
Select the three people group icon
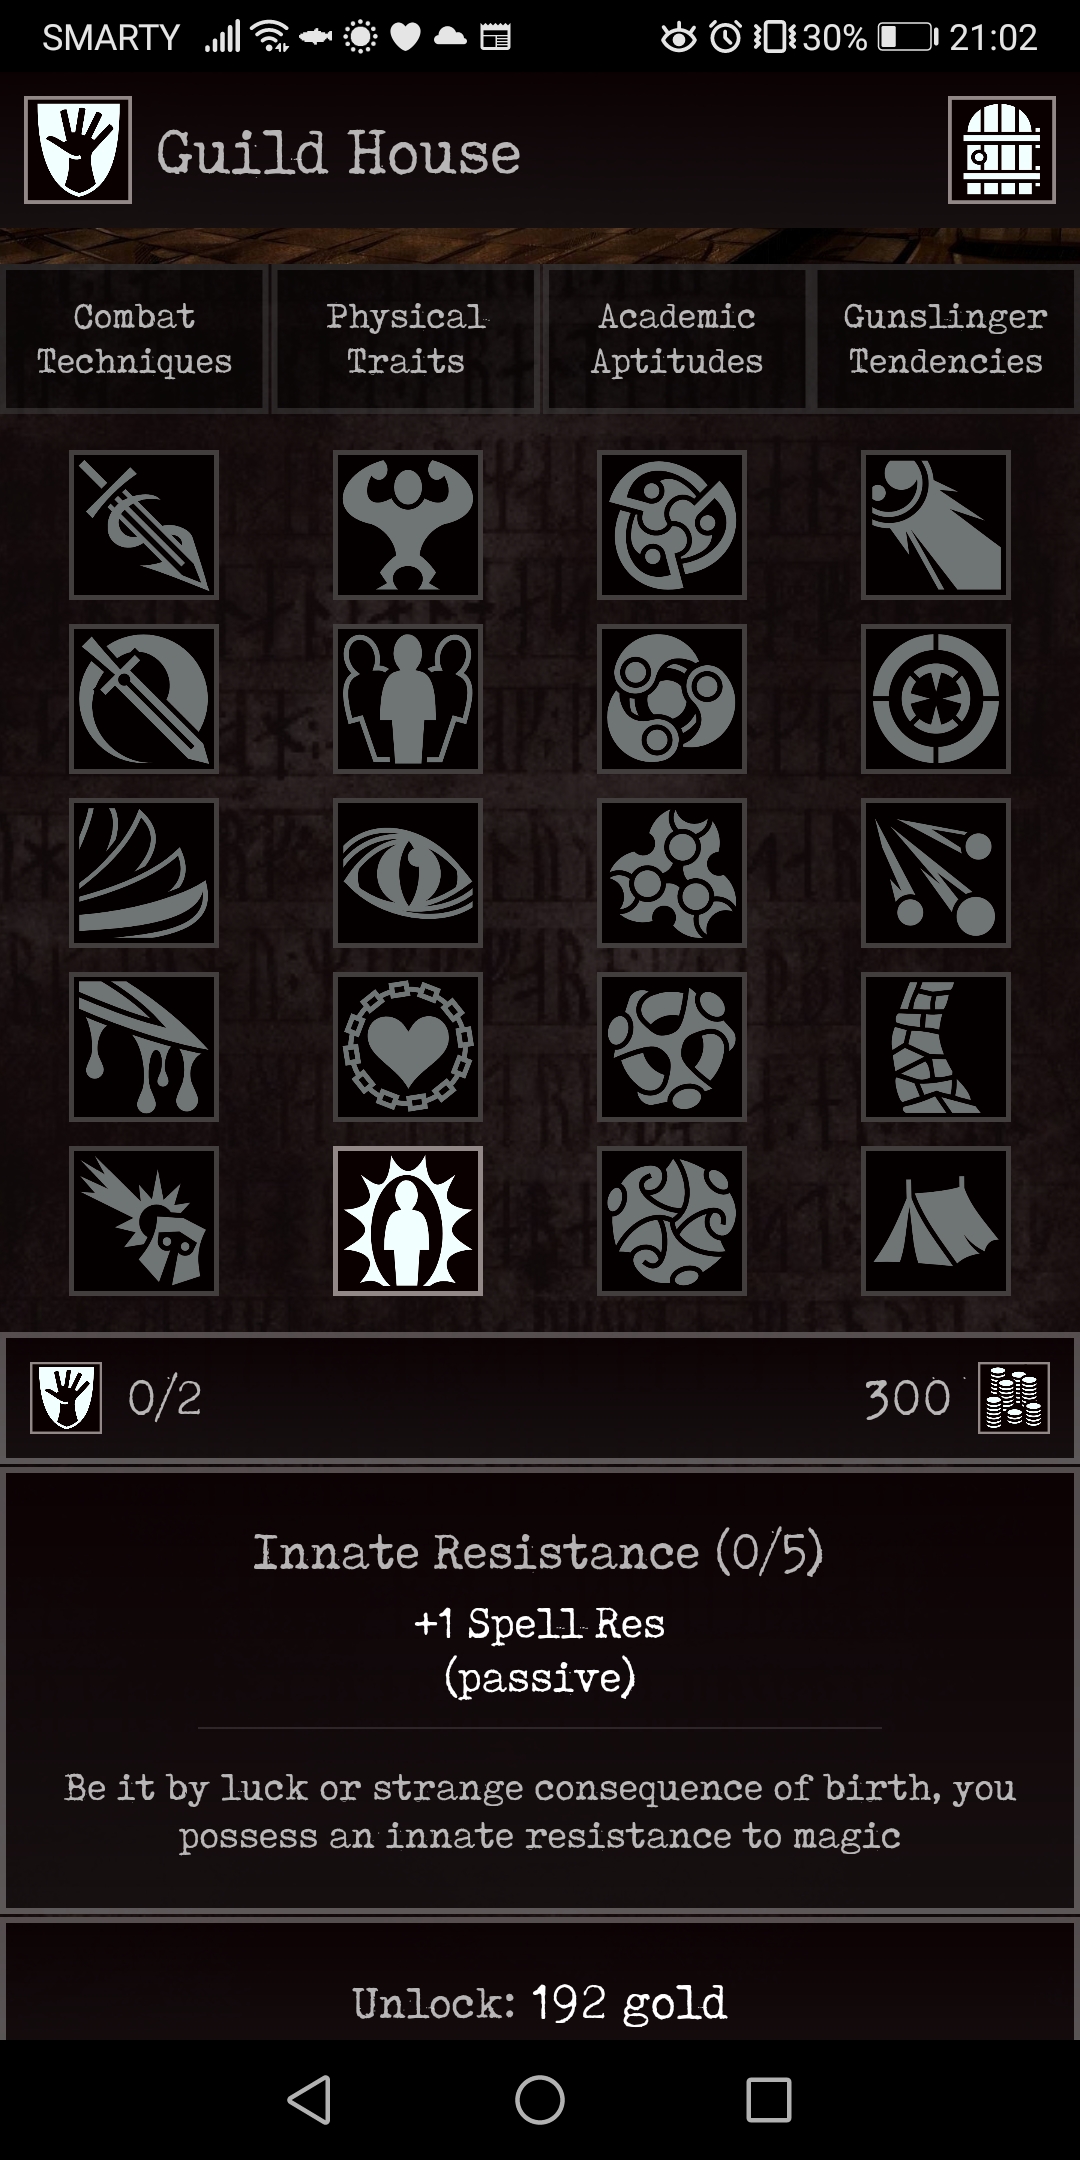pos(408,699)
